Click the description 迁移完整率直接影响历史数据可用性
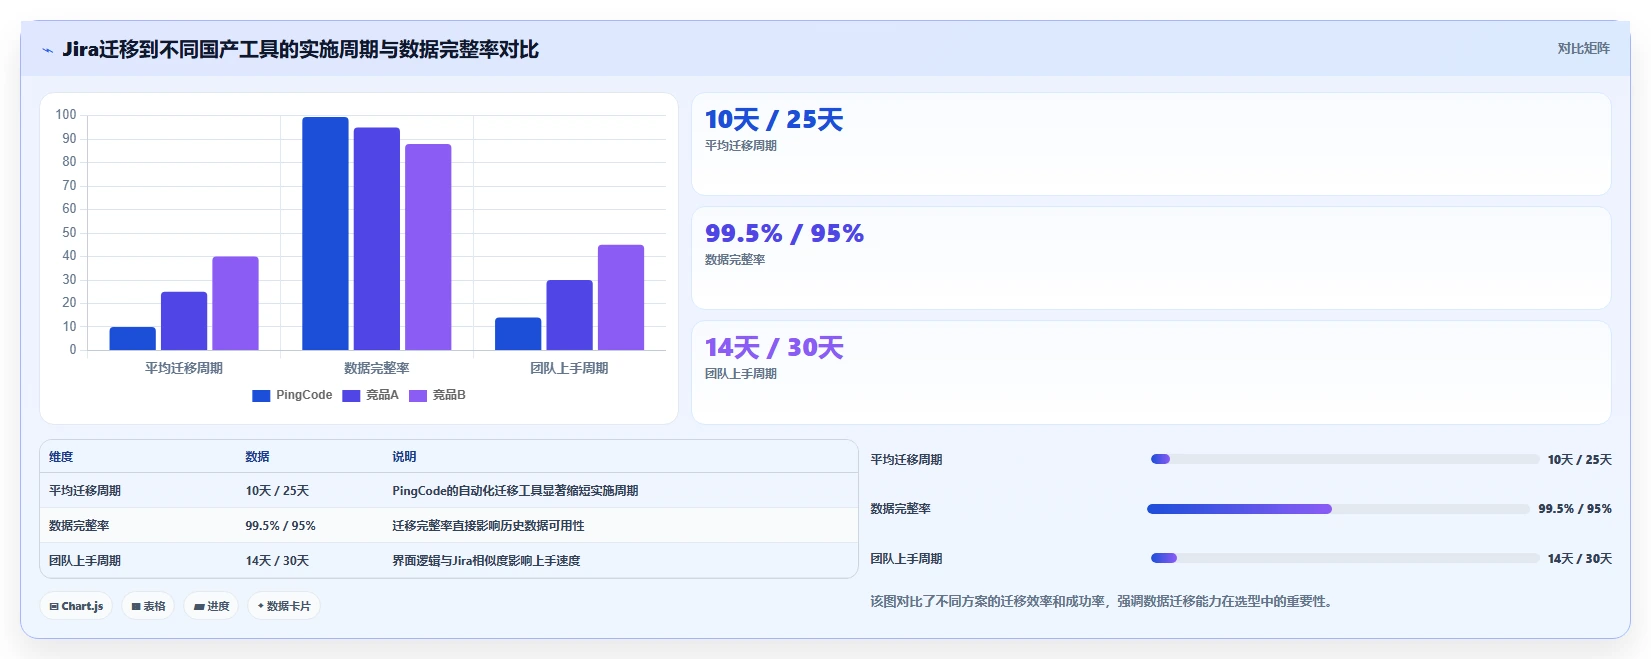The image size is (1651, 659). 488,526
